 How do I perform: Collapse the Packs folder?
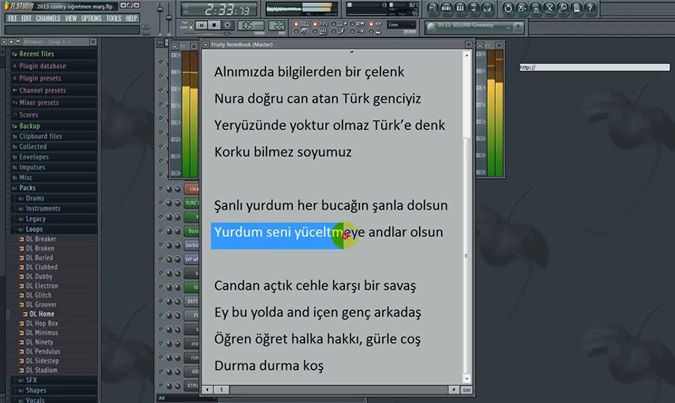(x=53, y=188)
